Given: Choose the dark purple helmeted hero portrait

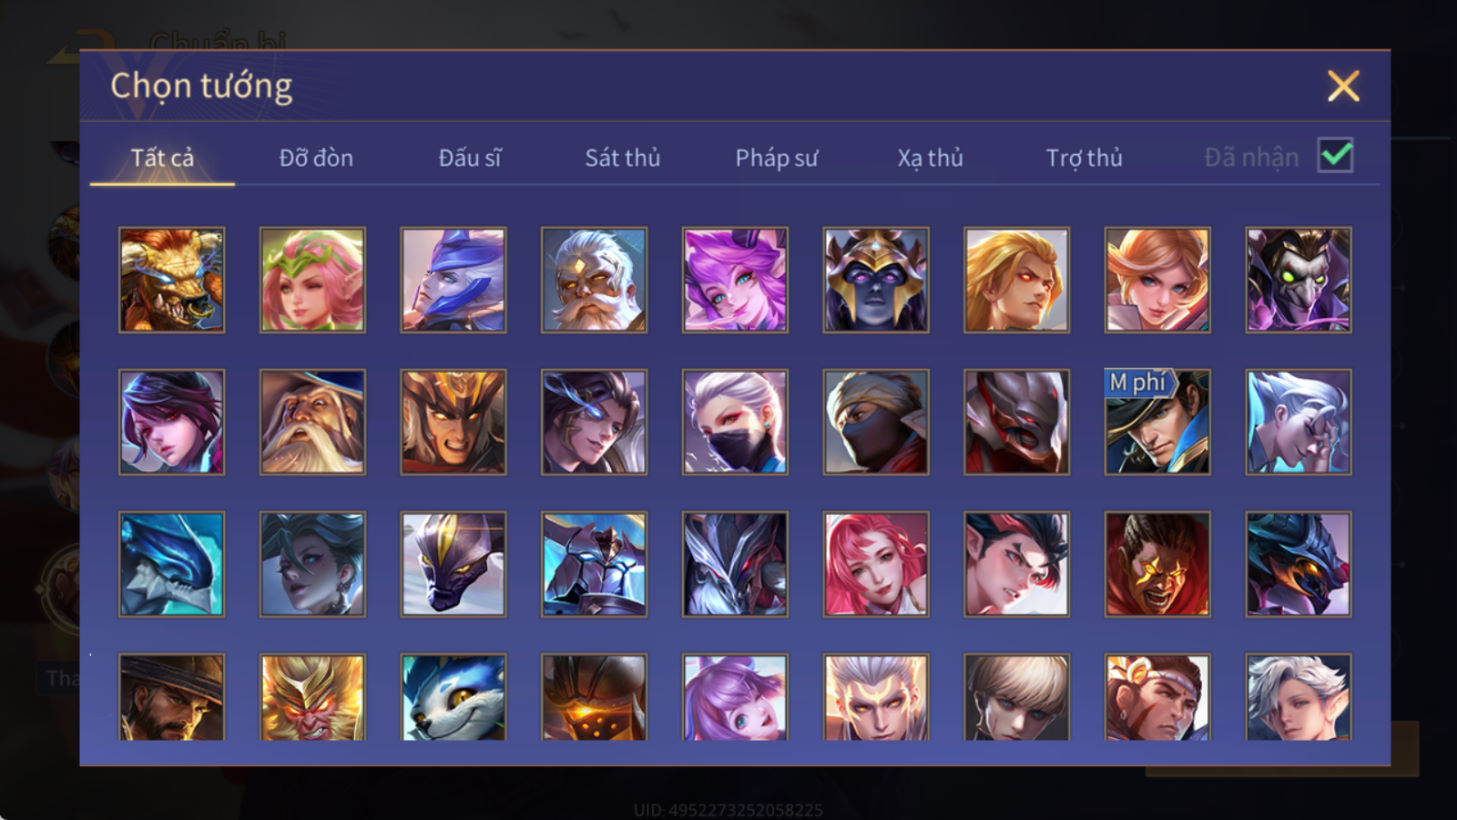Looking at the screenshot, I should click(876, 280).
